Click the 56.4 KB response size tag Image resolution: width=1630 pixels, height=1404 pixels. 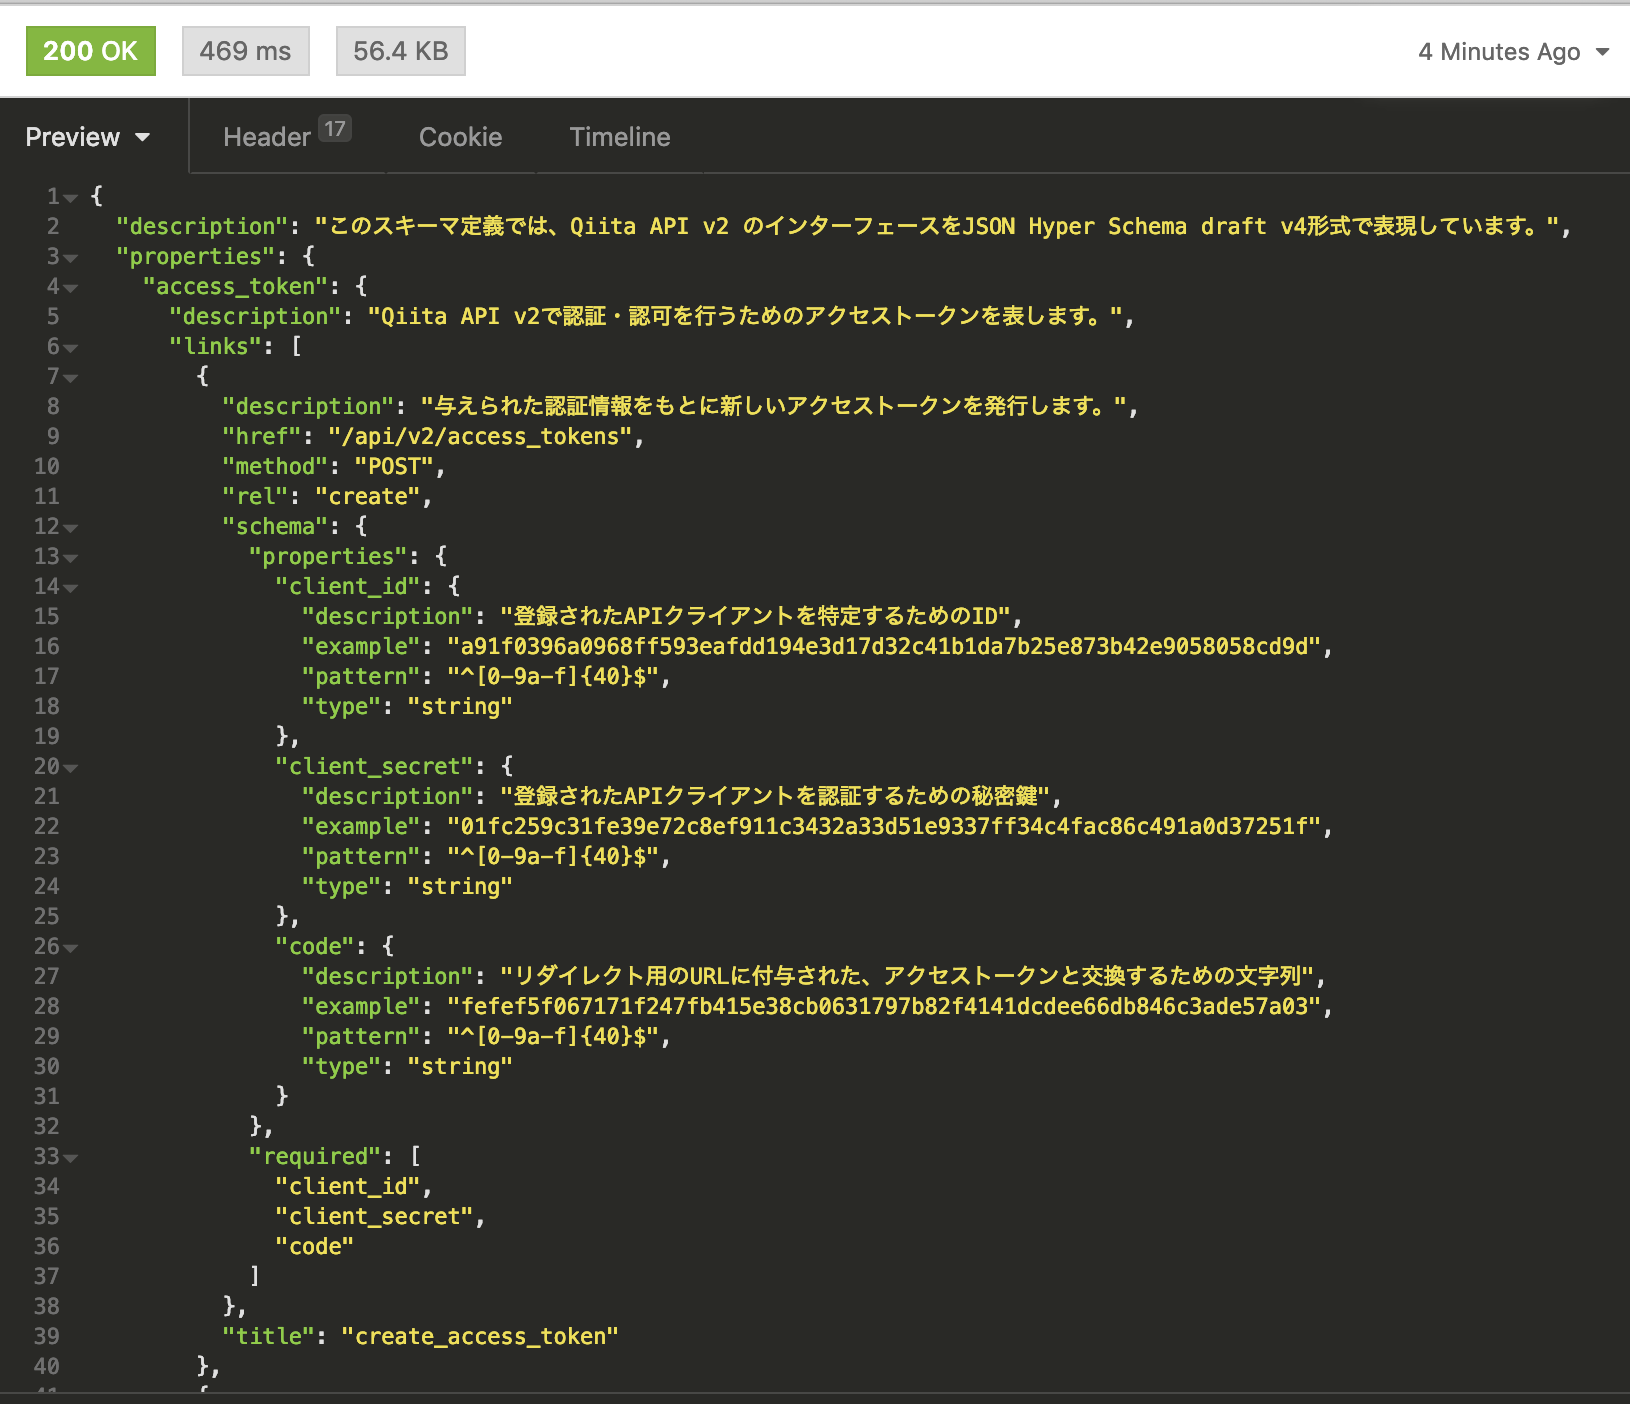point(401,51)
